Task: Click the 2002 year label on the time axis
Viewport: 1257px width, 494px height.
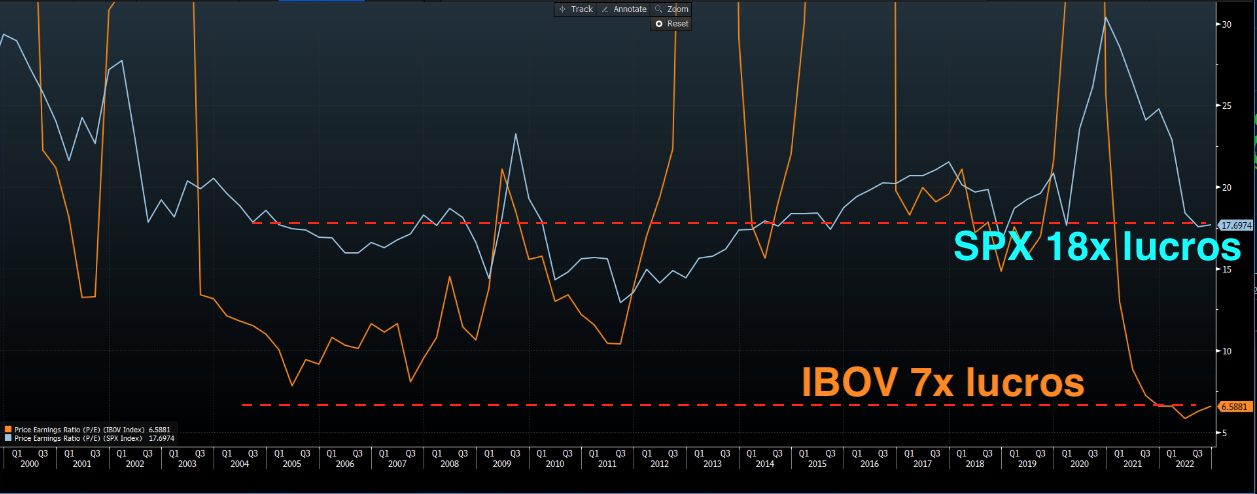Action: tap(134, 464)
